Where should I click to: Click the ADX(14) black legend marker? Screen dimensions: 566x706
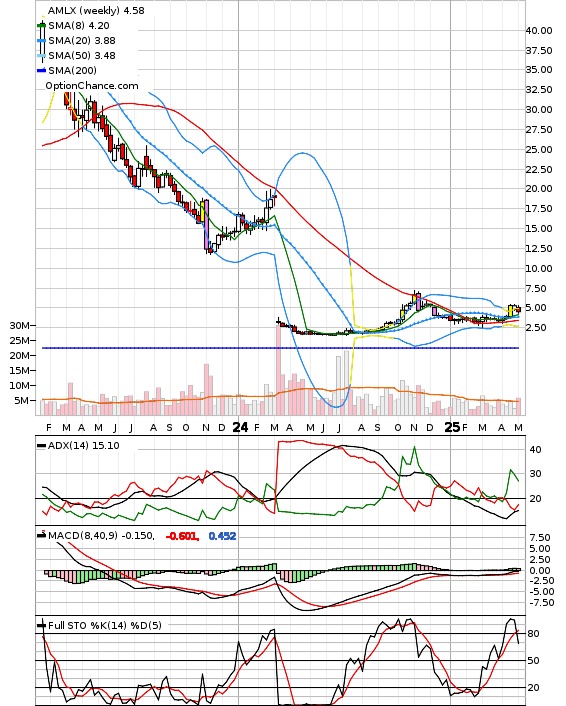click(41, 446)
